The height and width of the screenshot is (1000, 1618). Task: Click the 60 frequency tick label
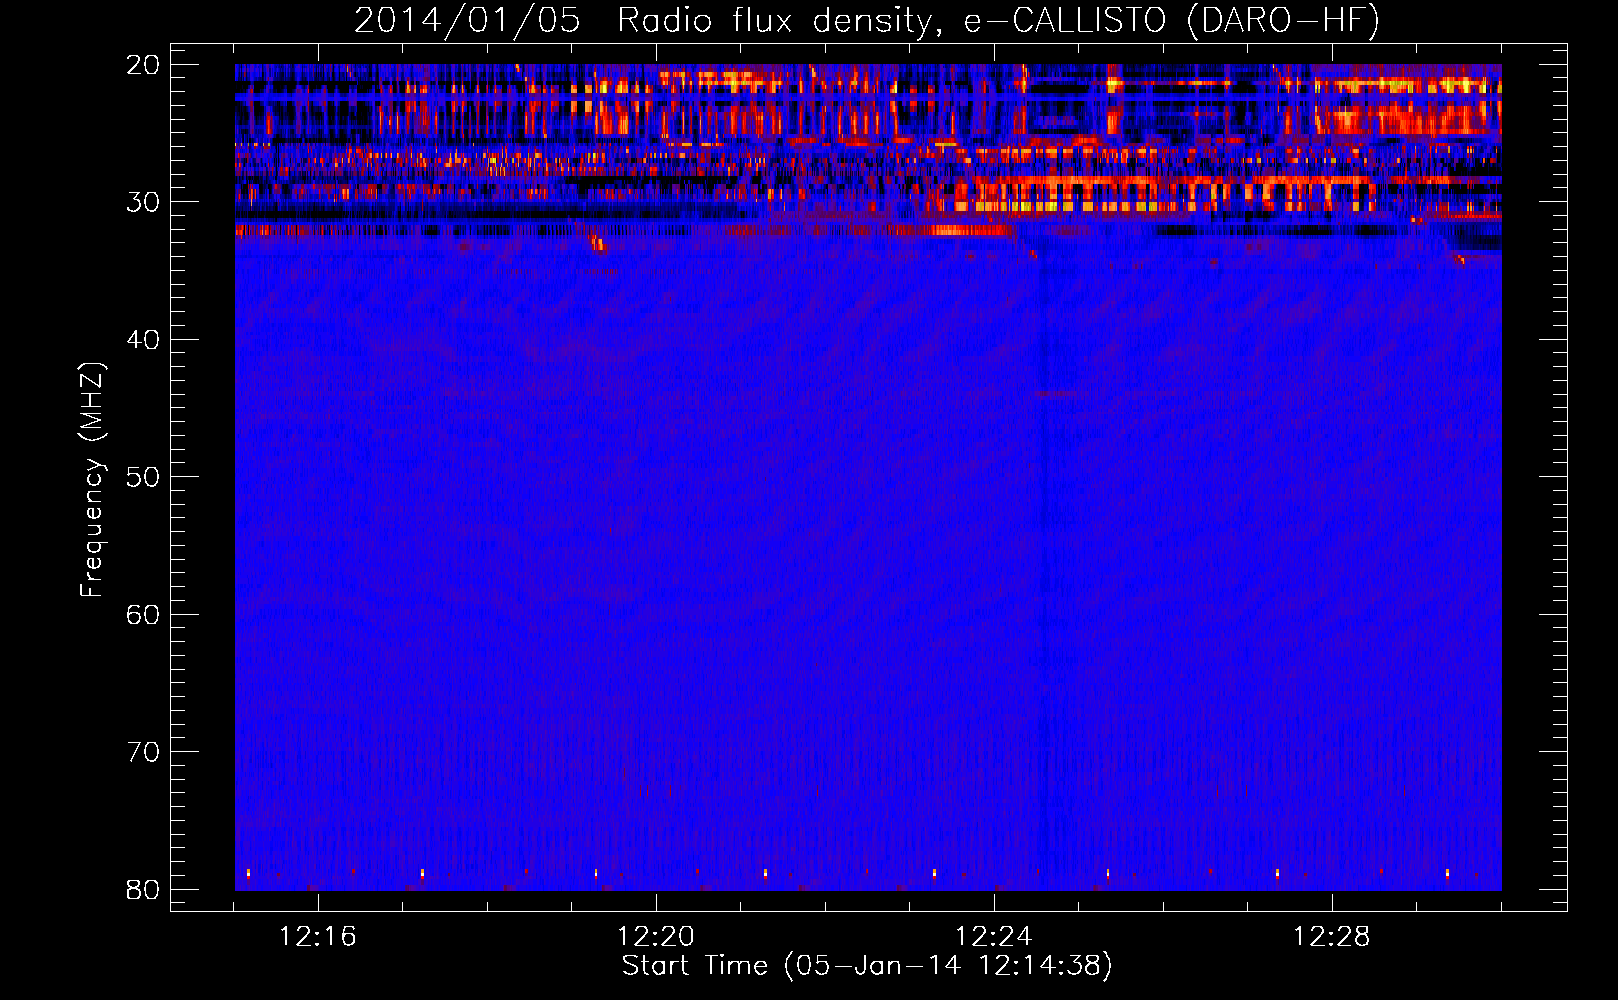click(143, 614)
